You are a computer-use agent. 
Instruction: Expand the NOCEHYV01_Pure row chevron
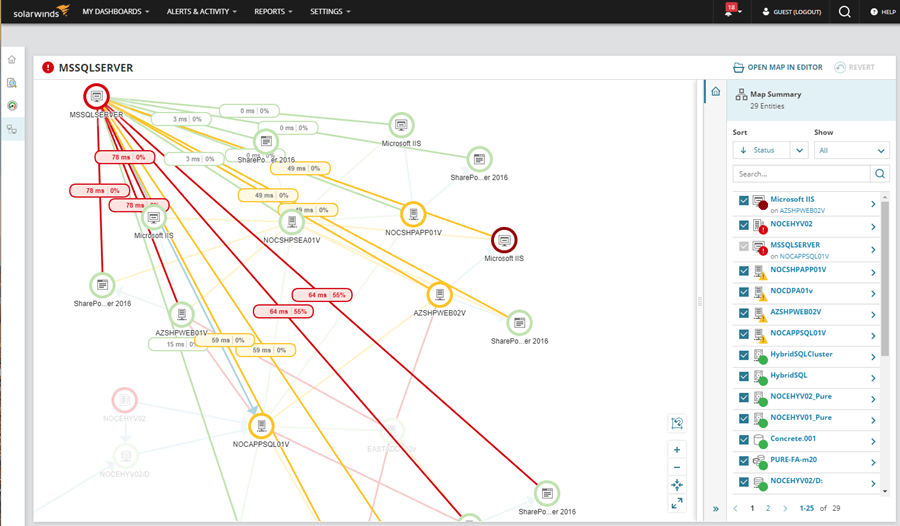pyautogui.click(x=873, y=420)
